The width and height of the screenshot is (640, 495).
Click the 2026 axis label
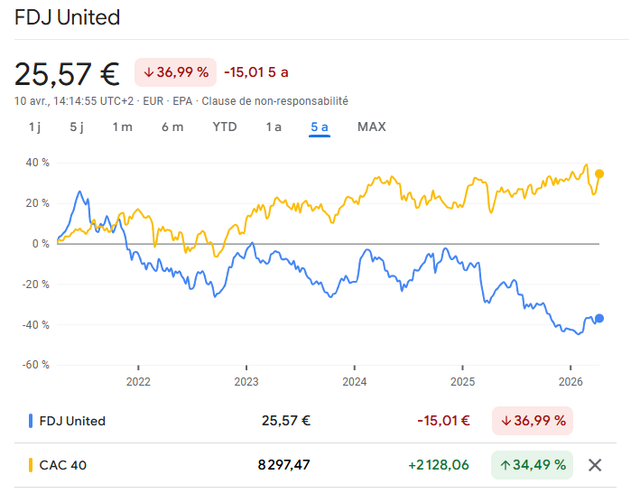click(x=571, y=382)
